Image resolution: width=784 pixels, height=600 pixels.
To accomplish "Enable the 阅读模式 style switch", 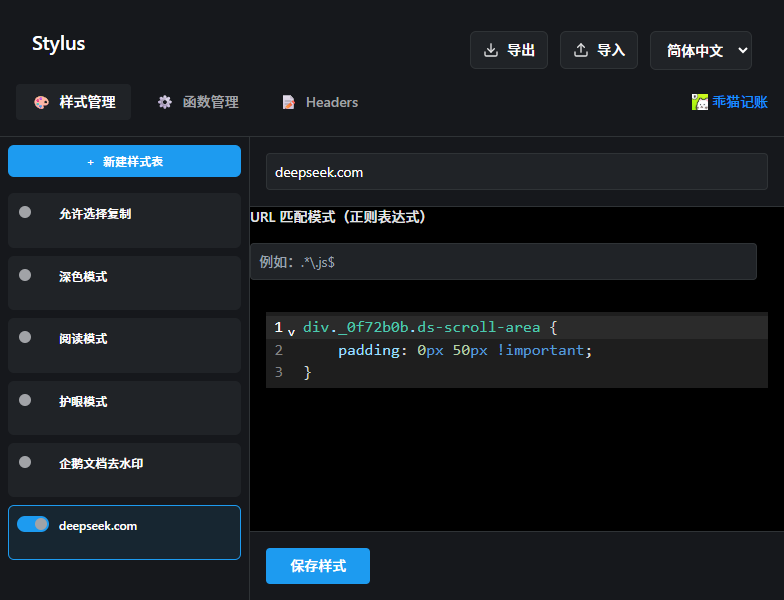I will tap(25, 338).
